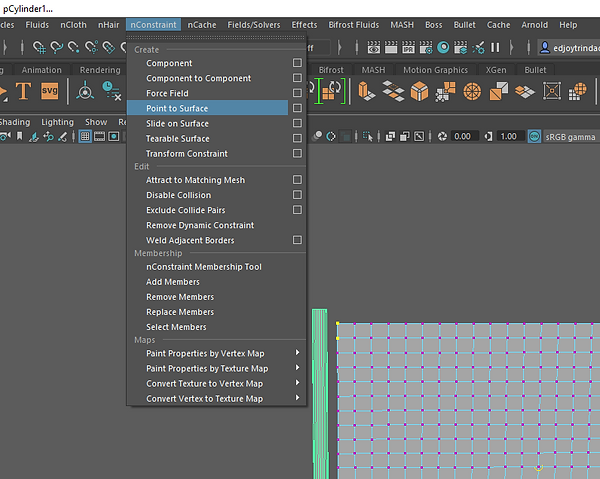The height and width of the screenshot is (479, 600).
Task: Open Point to Surface option box
Action: coord(297,108)
